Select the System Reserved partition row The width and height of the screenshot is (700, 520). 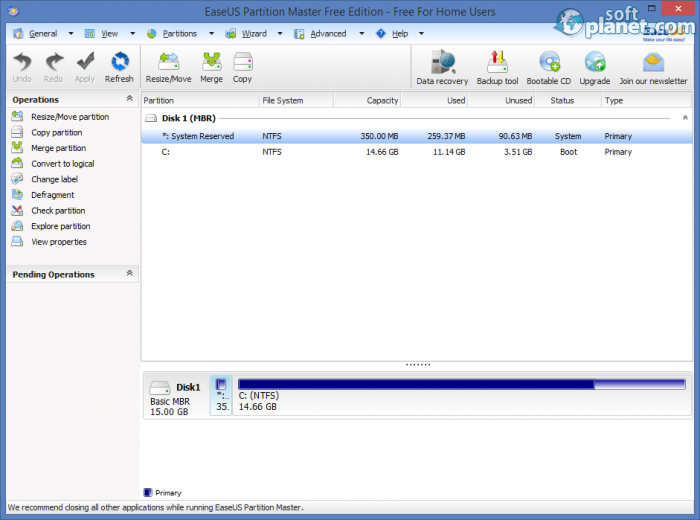[x=417, y=136]
